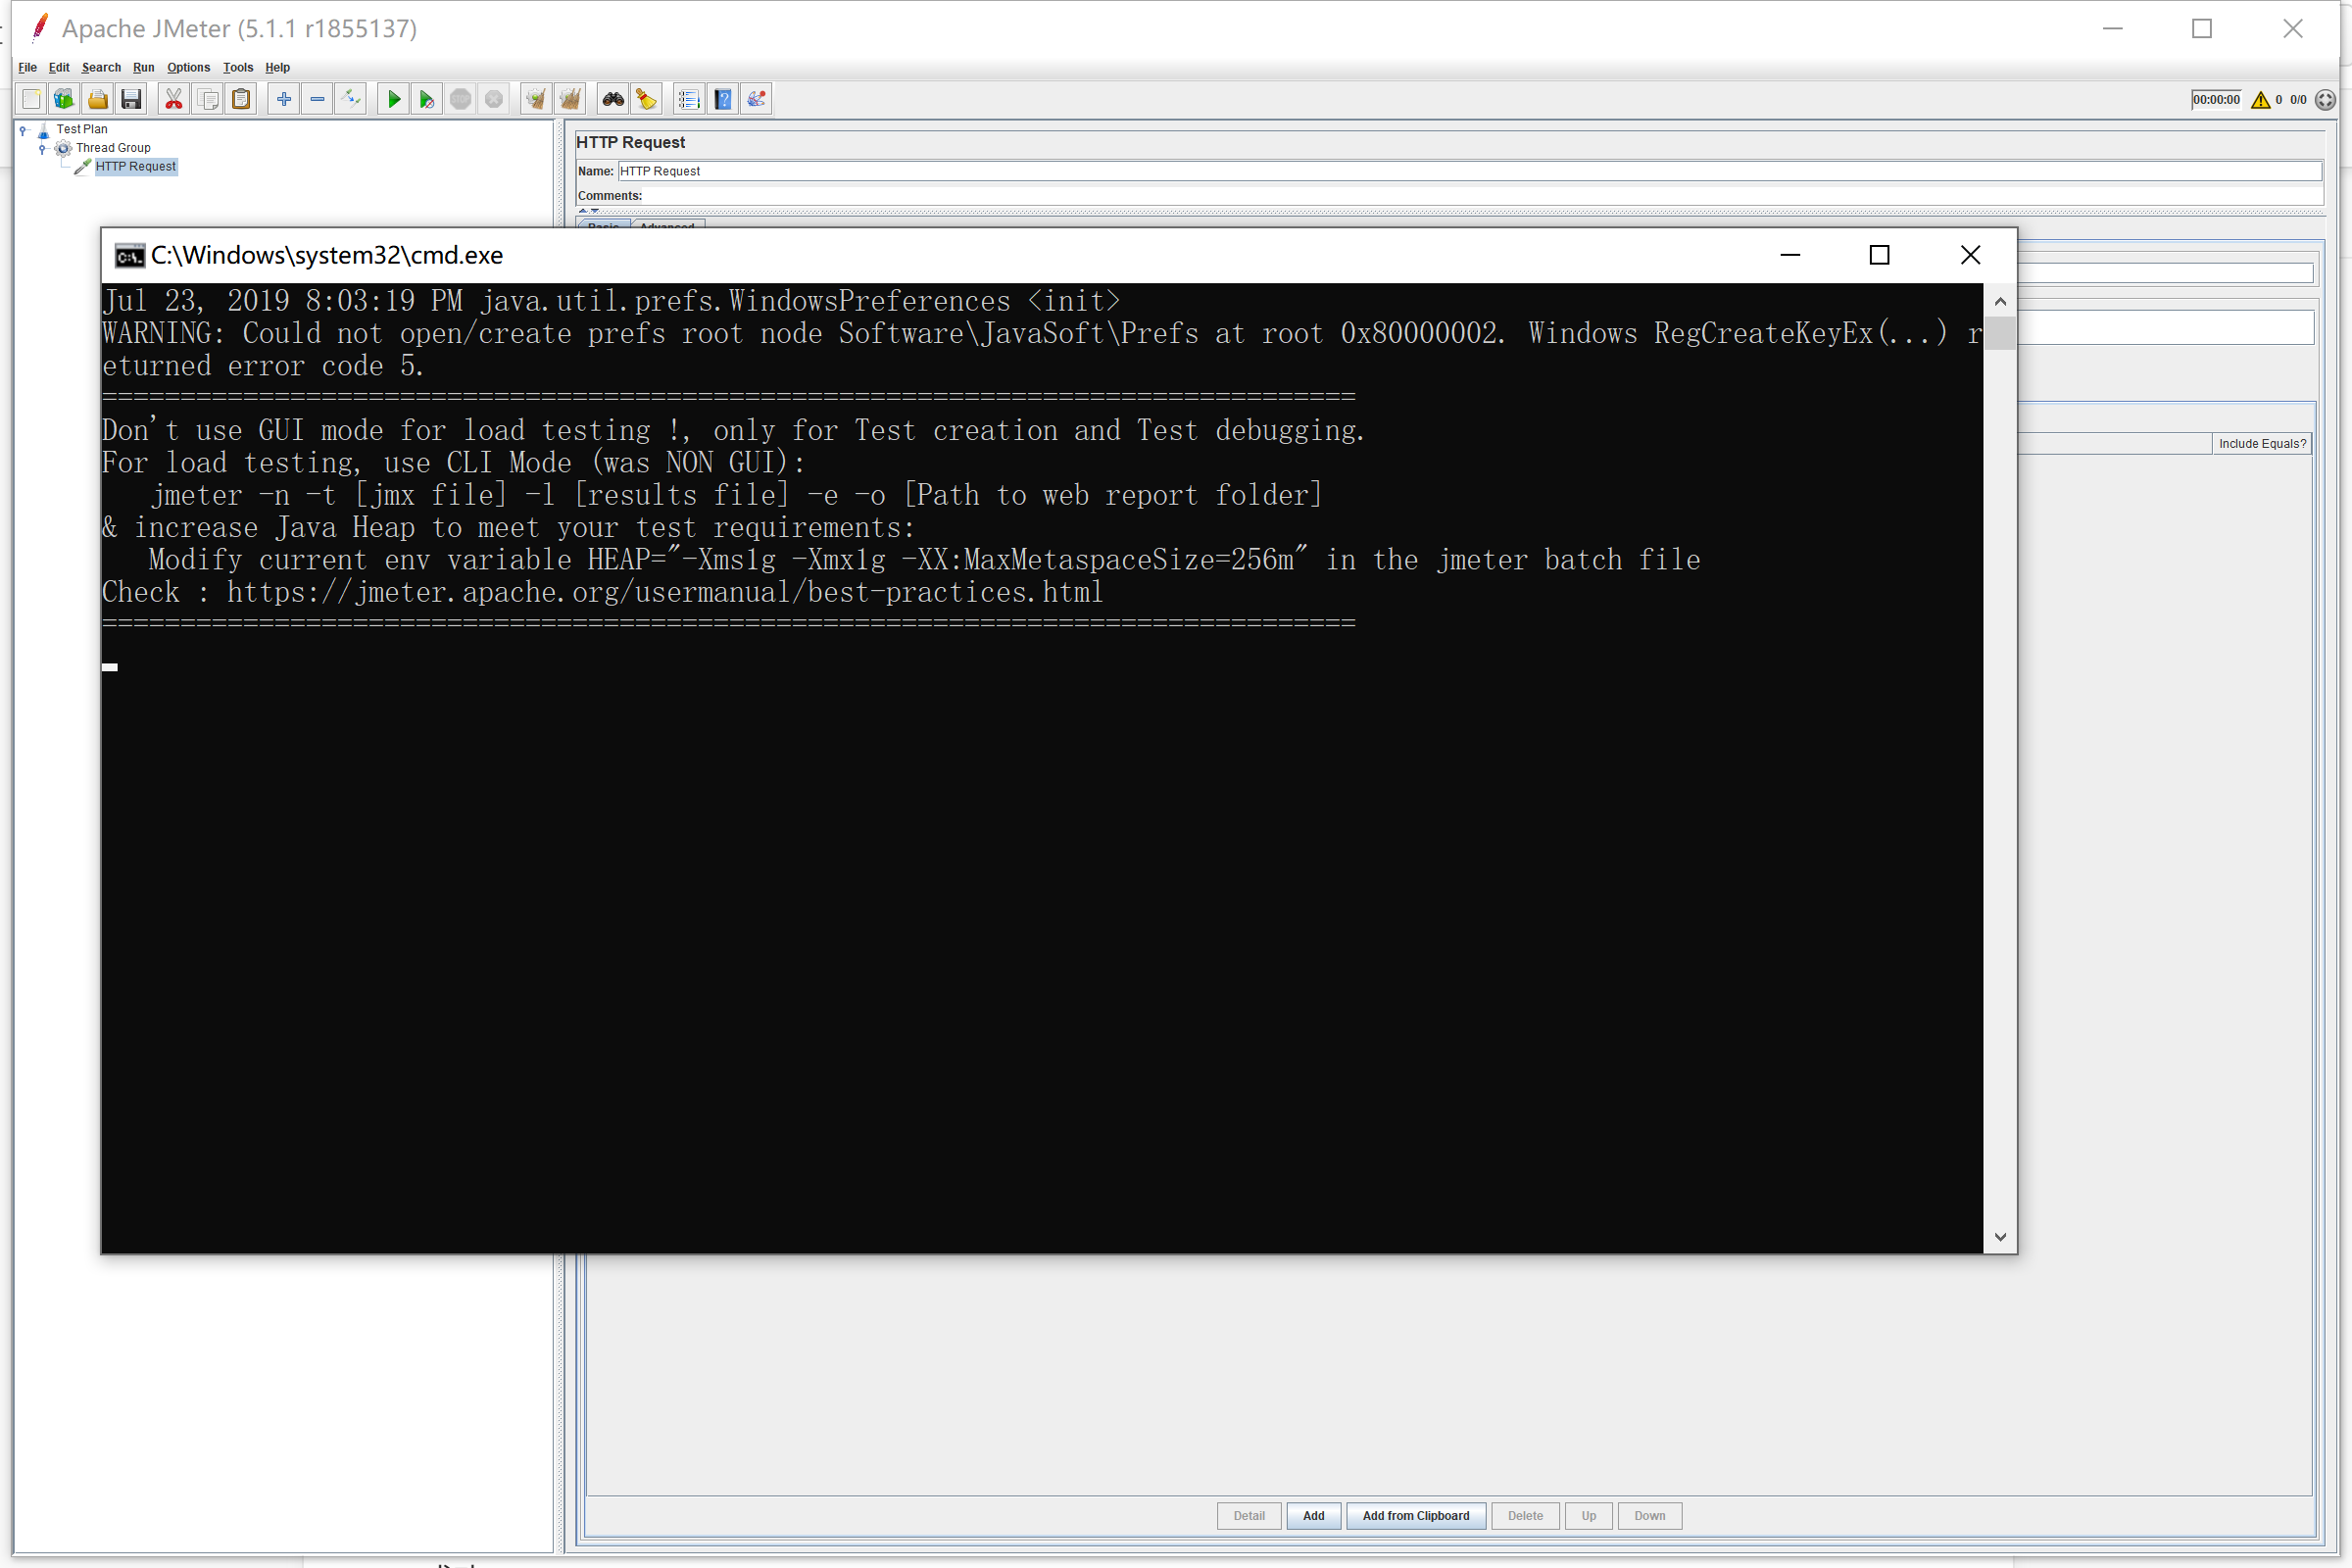This screenshot has width=2352, height=1568.
Task: Click the Reset Search broom icon
Action: [646, 99]
